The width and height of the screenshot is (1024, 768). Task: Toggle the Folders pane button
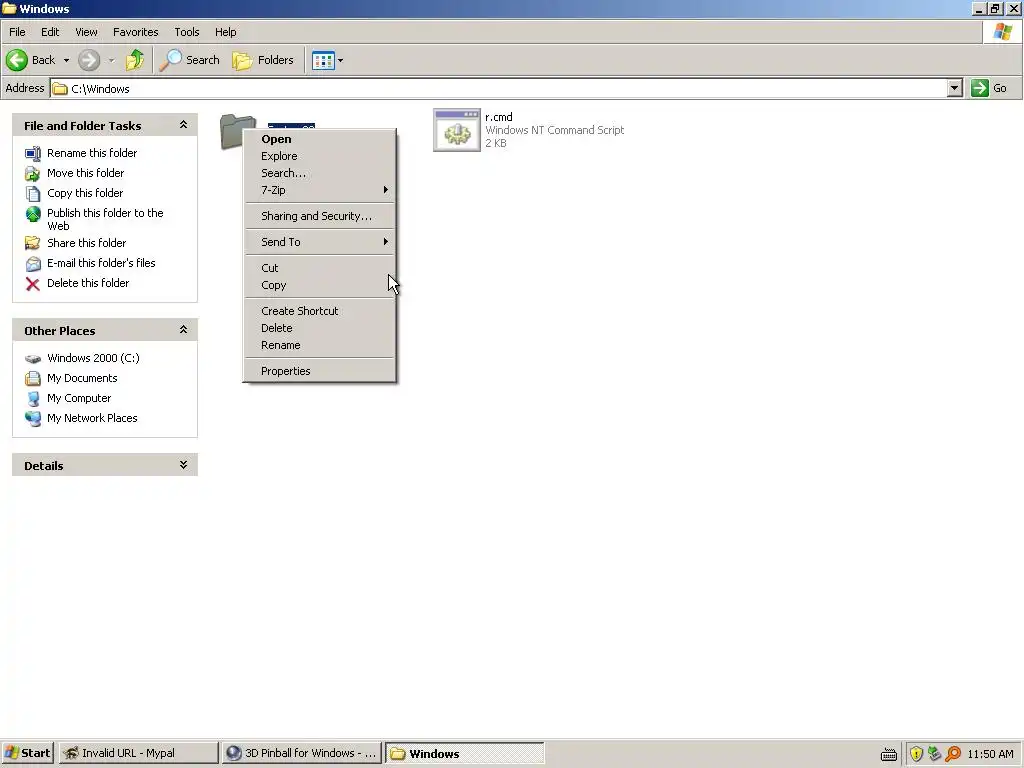click(263, 60)
